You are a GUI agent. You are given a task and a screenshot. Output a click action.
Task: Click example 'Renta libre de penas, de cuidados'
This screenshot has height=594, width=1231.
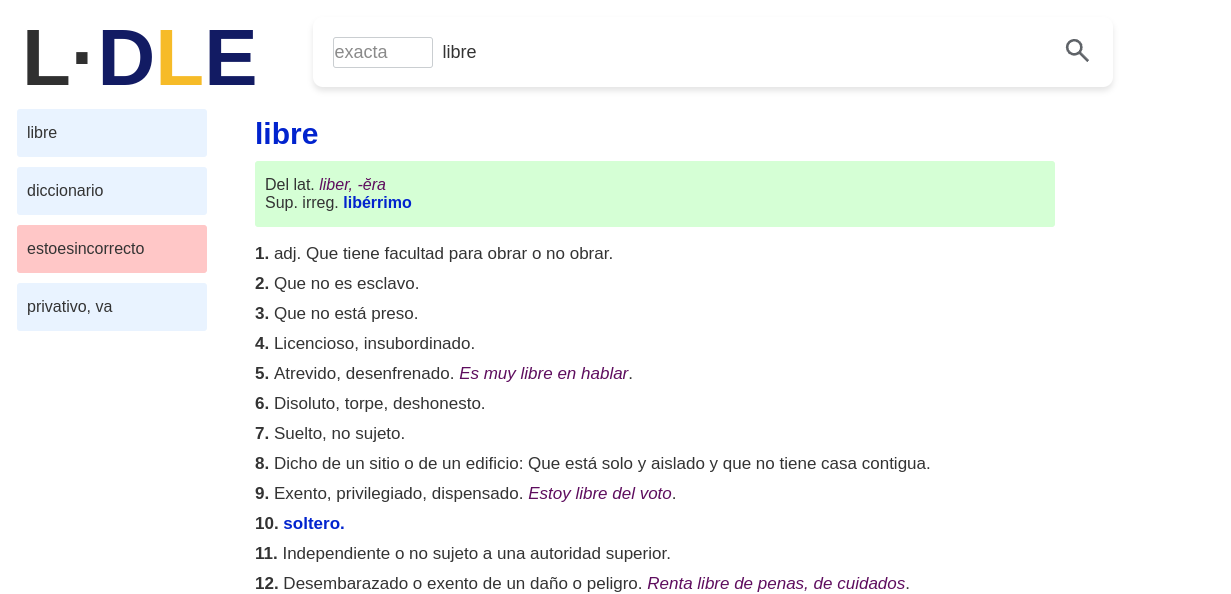pos(776,584)
